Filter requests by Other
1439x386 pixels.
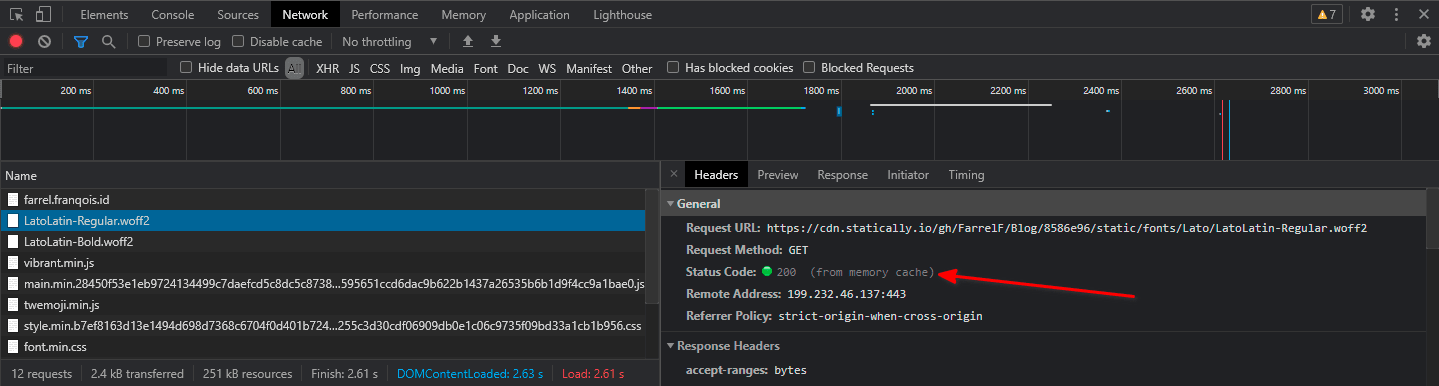click(637, 68)
